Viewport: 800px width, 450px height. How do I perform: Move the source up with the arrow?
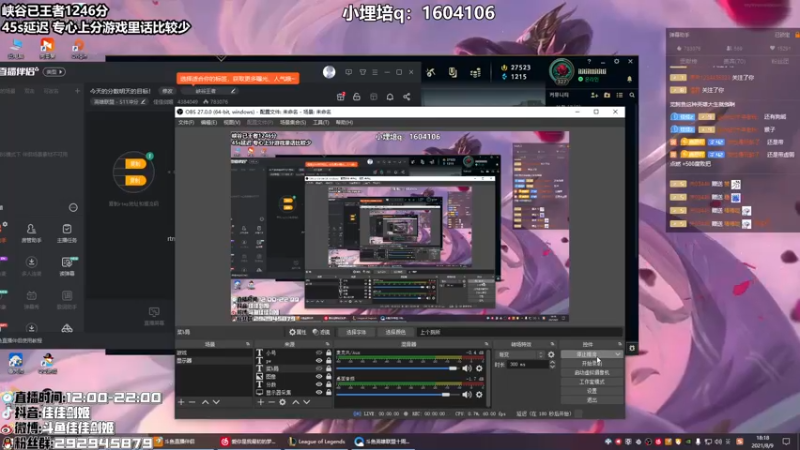[x=295, y=402]
